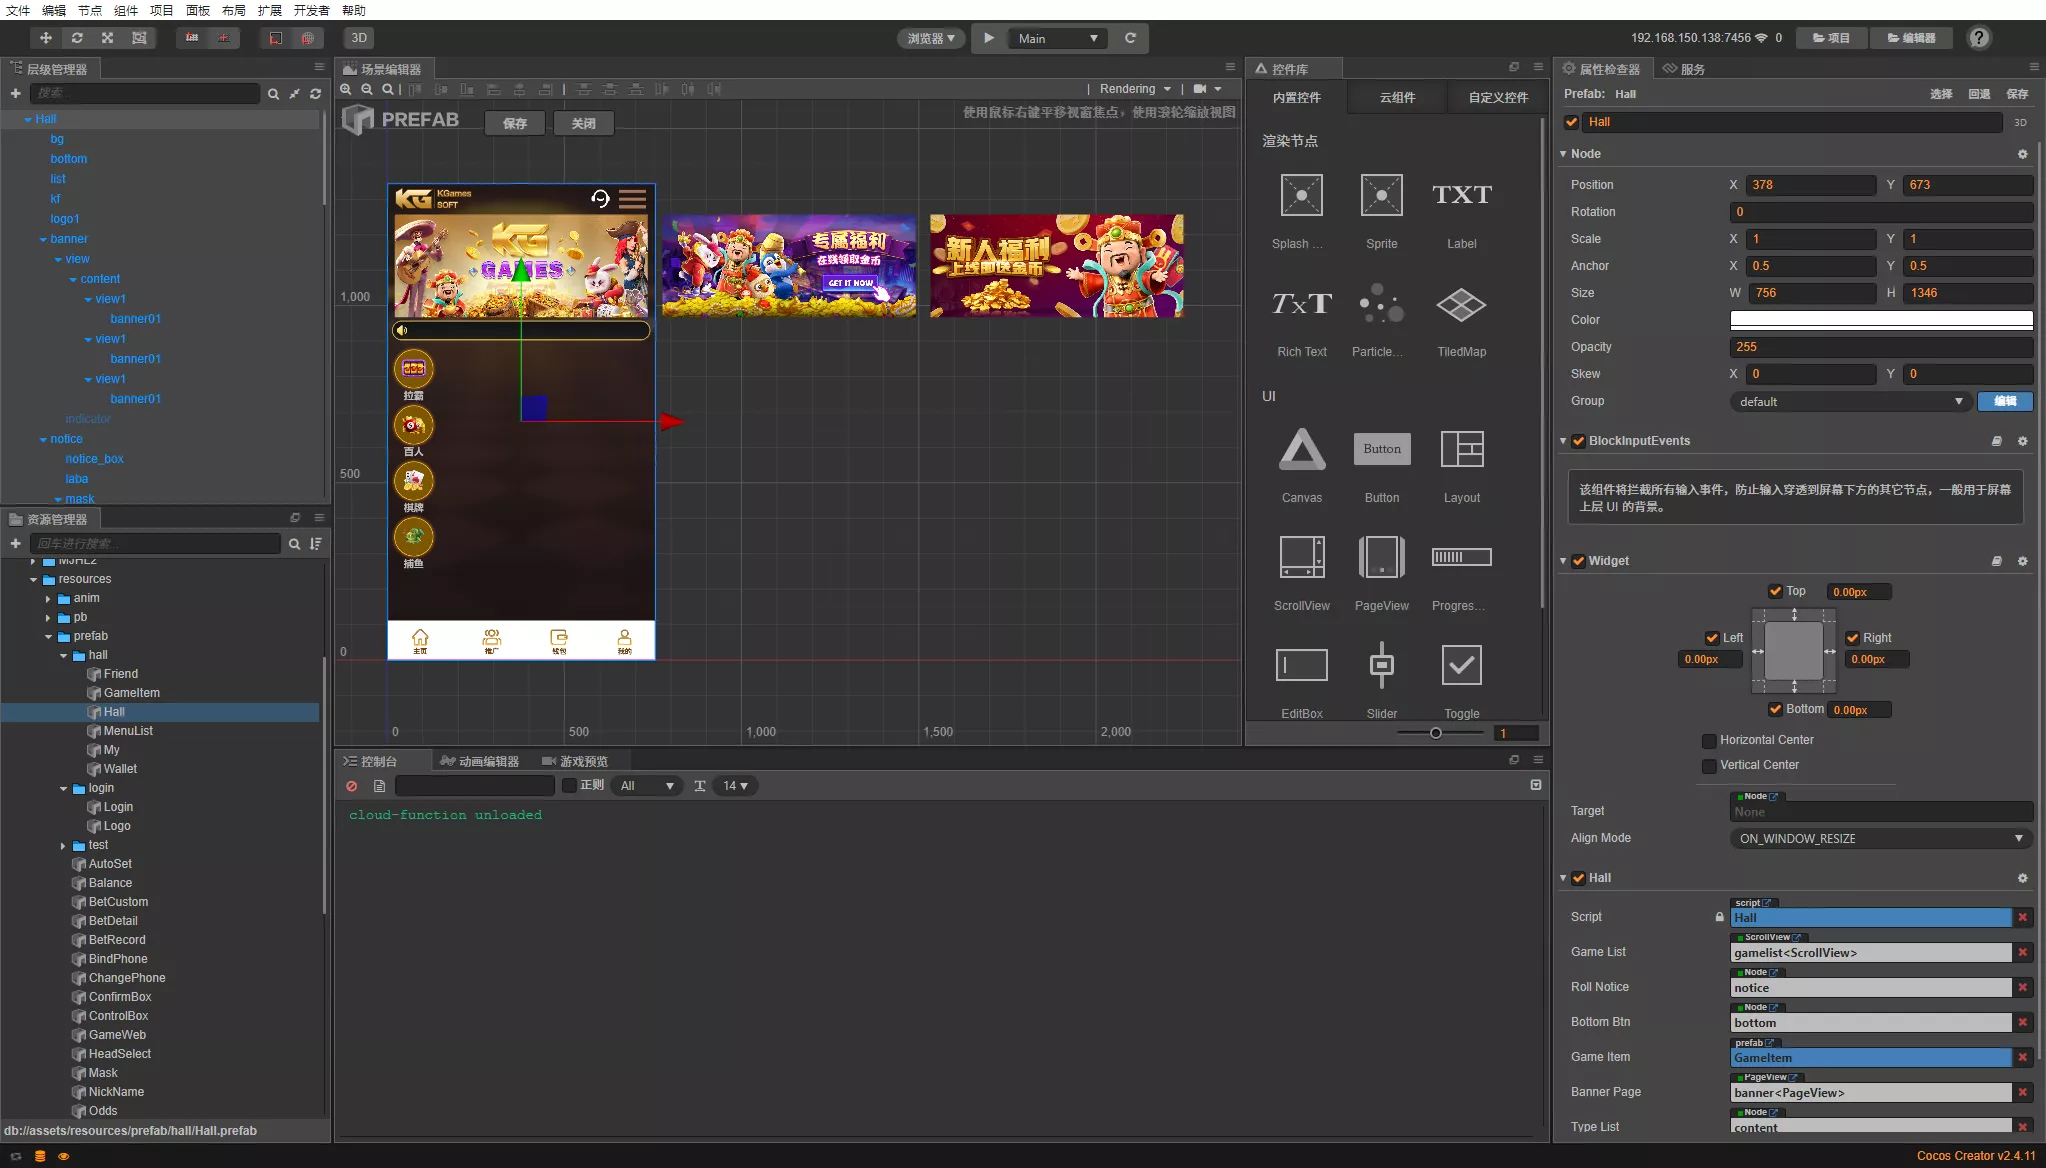Collapse the banner node in hierarchy
Image resolution: width=2046 pixels, height=1168 pixels.
43,239
